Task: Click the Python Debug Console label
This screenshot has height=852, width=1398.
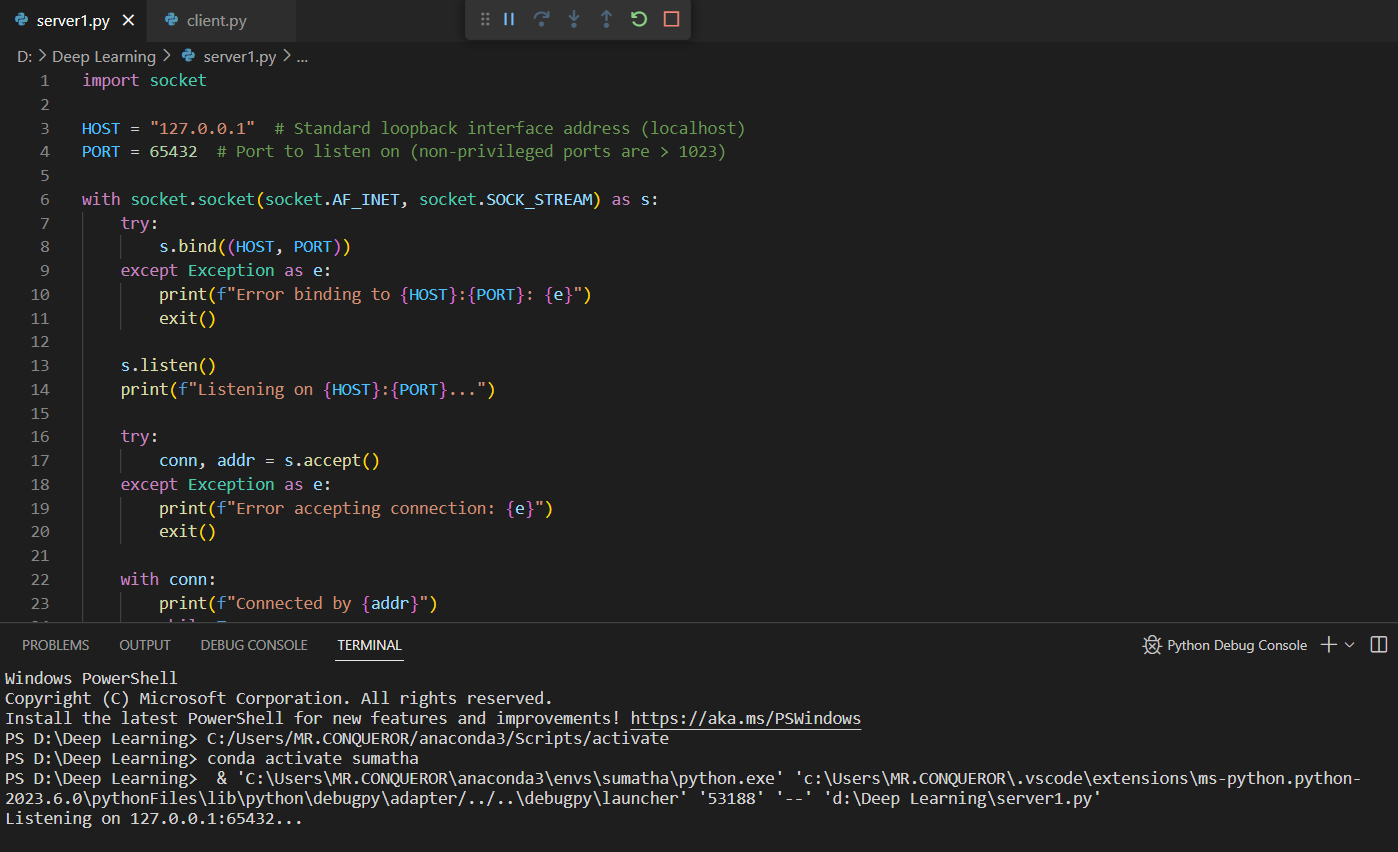Action: tap(1237, 645)
